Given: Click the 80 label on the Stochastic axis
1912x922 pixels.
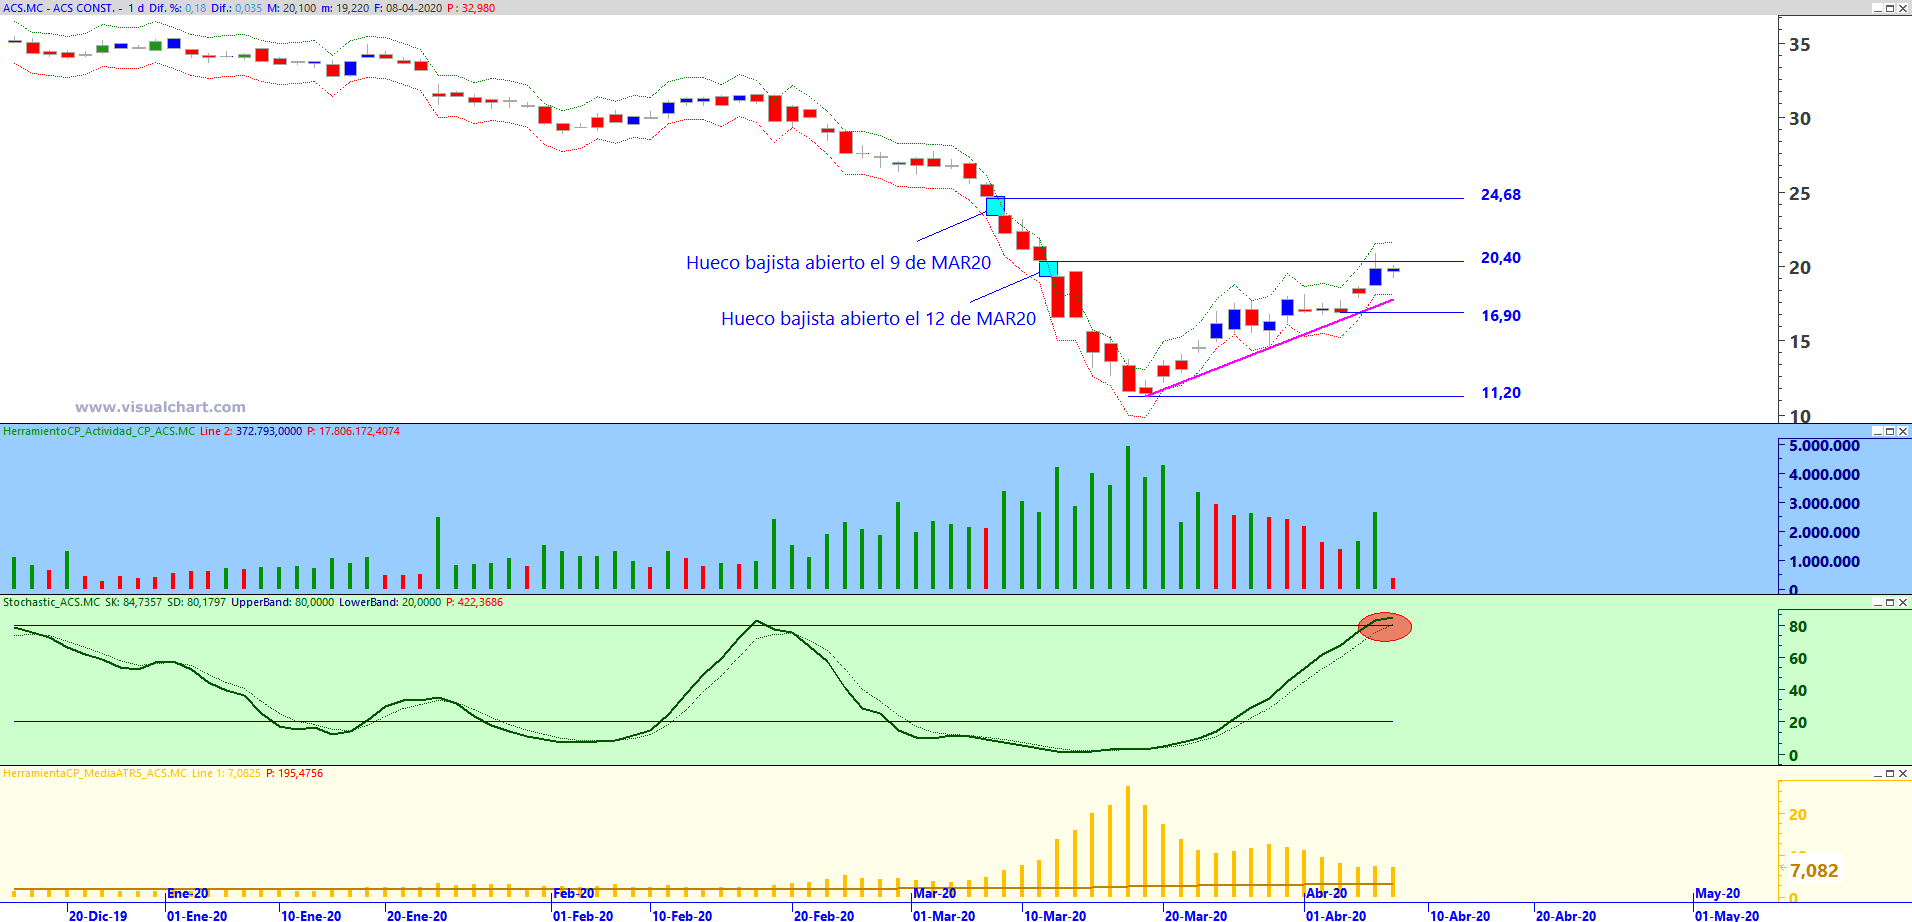Looking at the screenshot, I should click(1797, 627).
